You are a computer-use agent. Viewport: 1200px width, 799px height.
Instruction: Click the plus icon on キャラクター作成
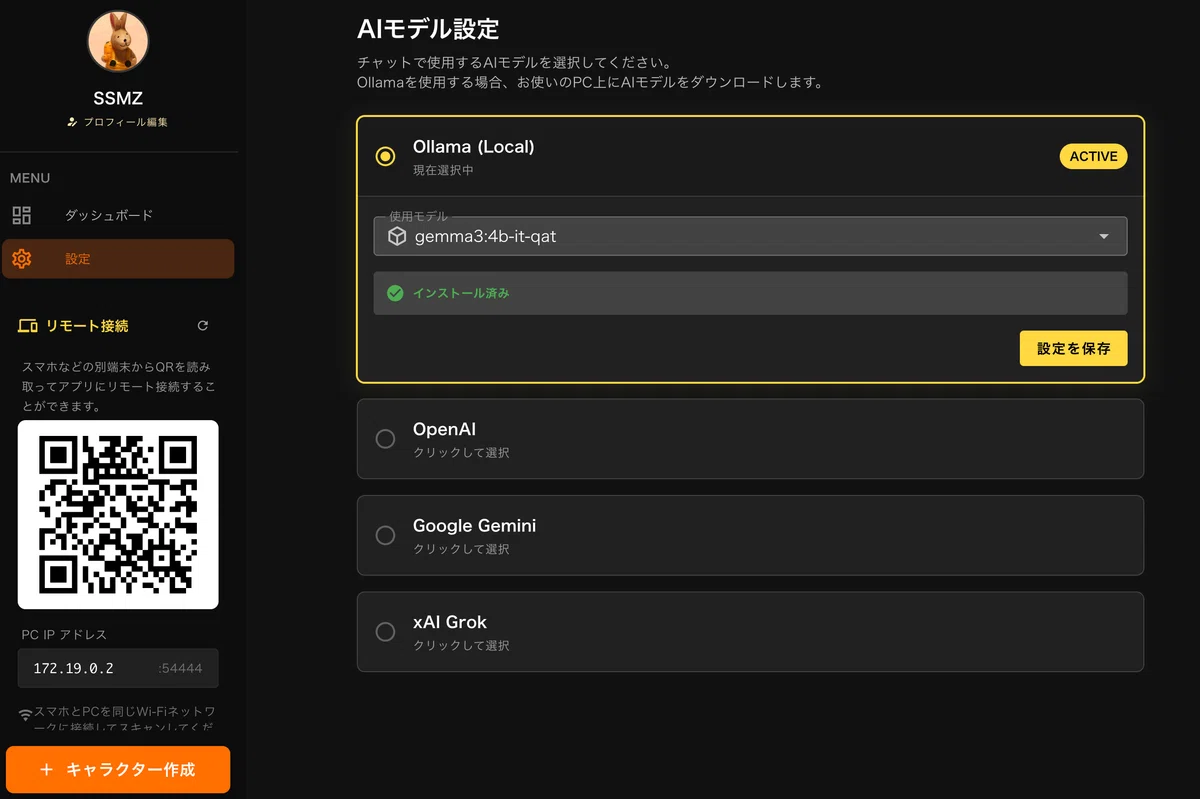(x=46, y=770)
